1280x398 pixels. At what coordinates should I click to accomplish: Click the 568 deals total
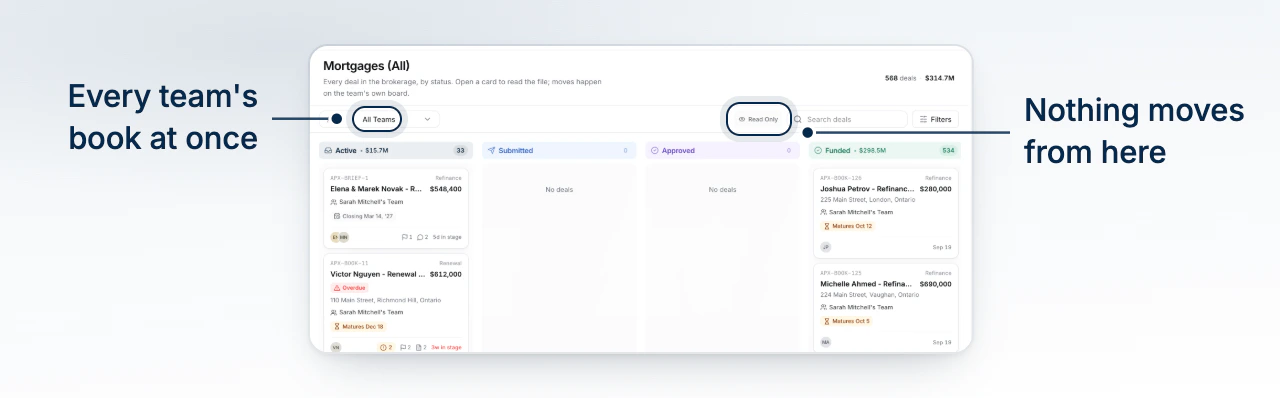pos(900,78)
